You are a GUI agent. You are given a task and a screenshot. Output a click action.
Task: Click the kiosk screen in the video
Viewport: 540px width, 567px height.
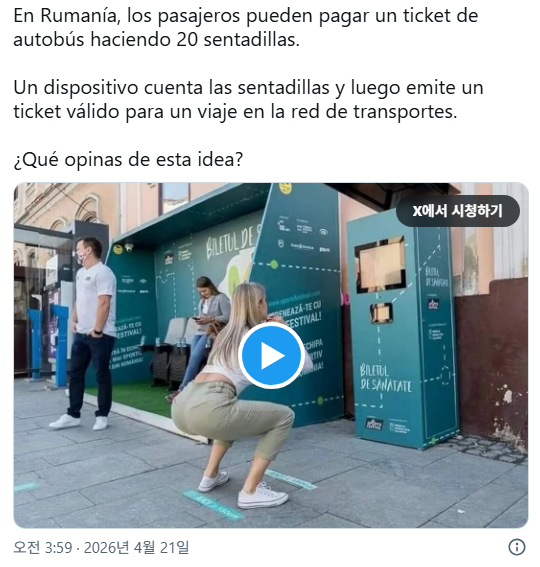pyautogui.click(x=380, y=264)
